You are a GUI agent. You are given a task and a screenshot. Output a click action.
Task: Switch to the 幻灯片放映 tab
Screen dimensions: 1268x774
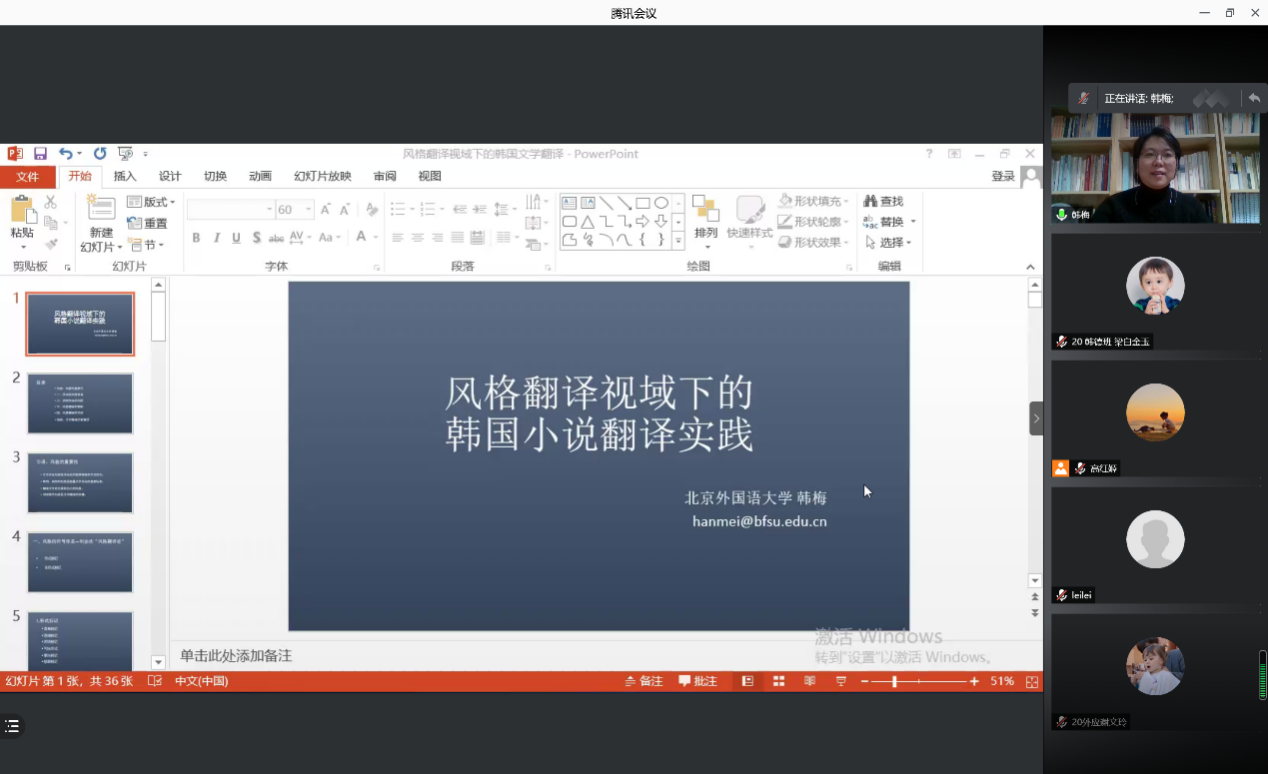point(322,177)
